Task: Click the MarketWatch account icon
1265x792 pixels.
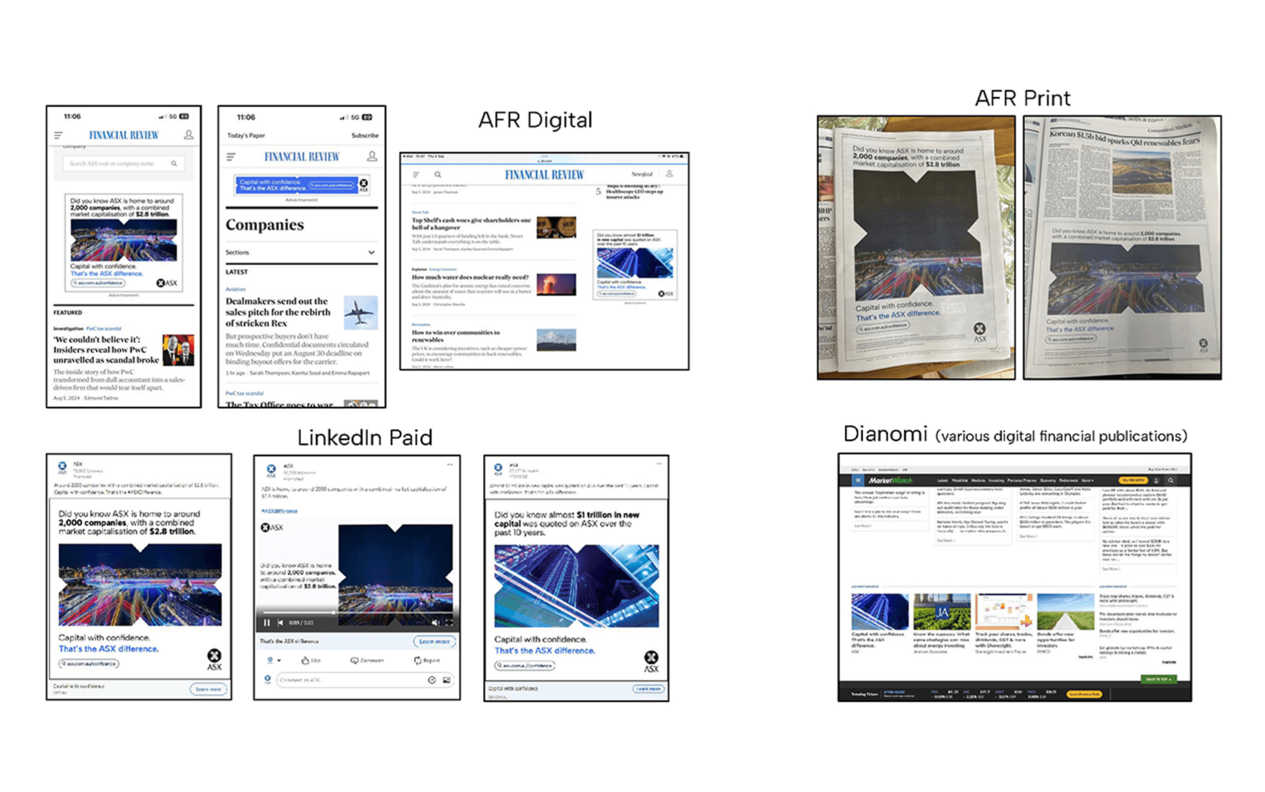Action: [1157, 480]
